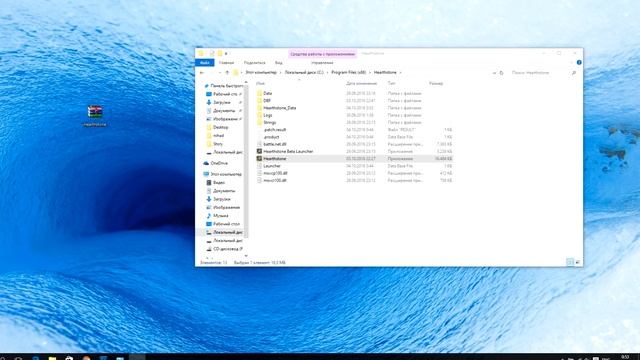640x360 pixels.
Task: Click navigation pane scrollbar up arrow
Action: [246, 83]
